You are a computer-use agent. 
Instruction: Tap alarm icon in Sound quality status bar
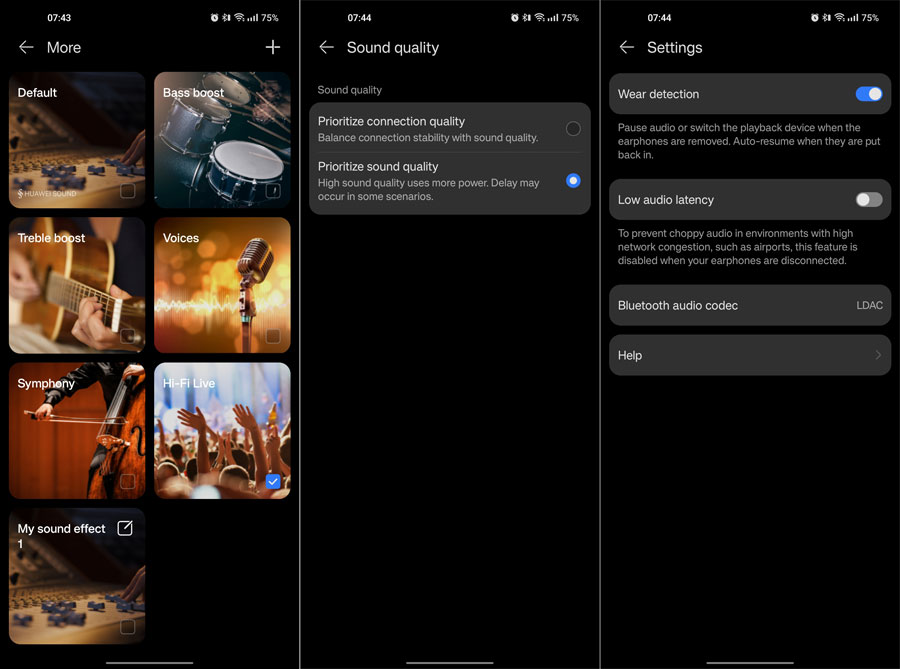515,18
